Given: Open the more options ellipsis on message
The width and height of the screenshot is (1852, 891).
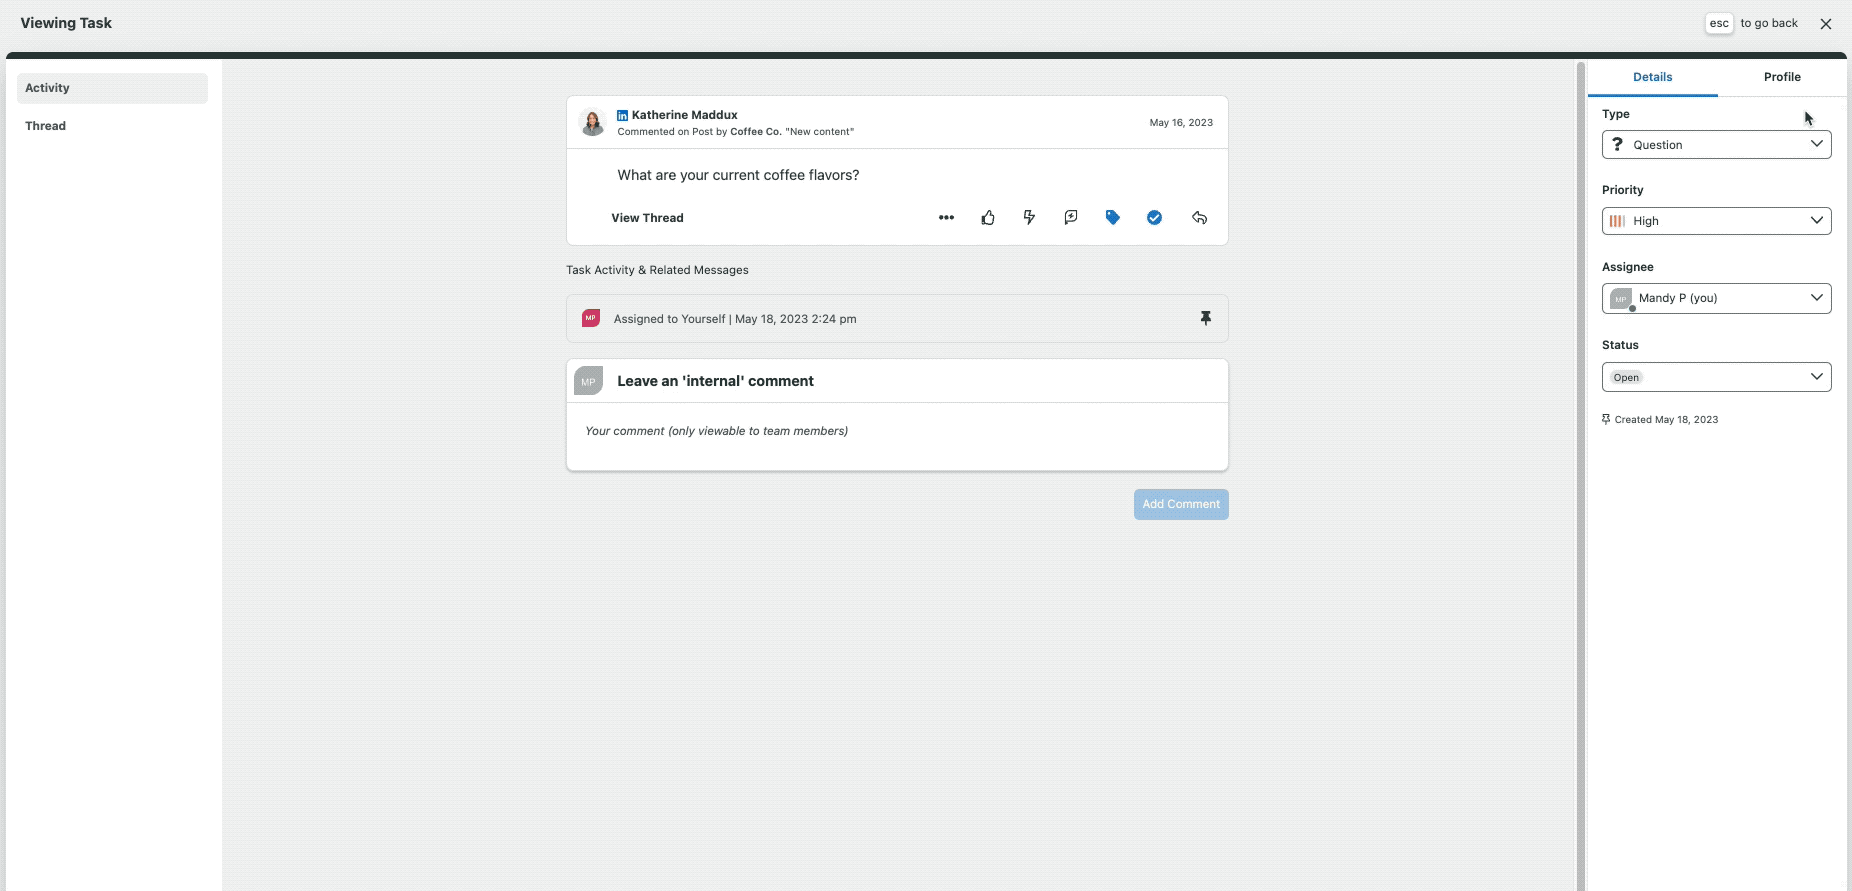Looking at the screenshot, I should (946, 218).
